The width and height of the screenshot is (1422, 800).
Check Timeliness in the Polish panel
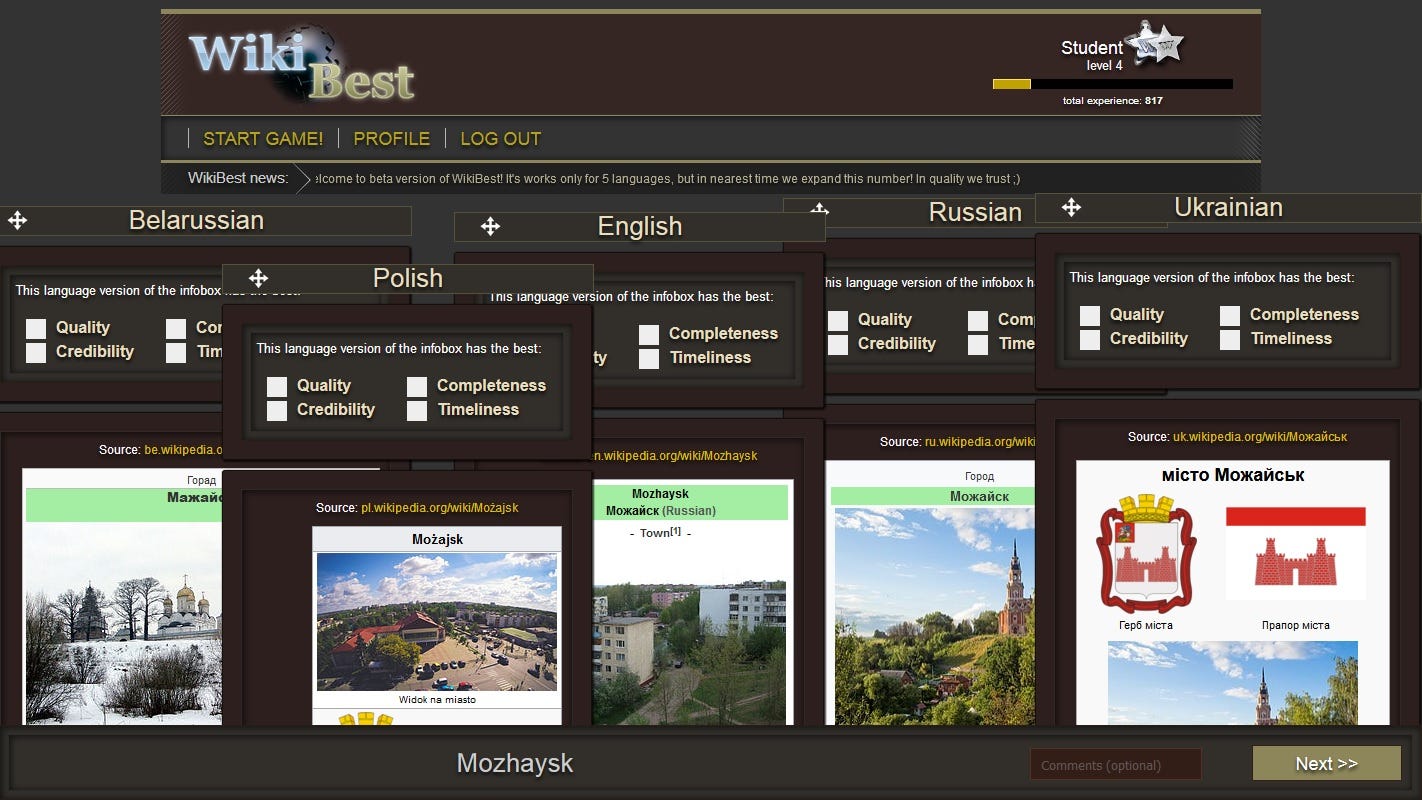417,410
